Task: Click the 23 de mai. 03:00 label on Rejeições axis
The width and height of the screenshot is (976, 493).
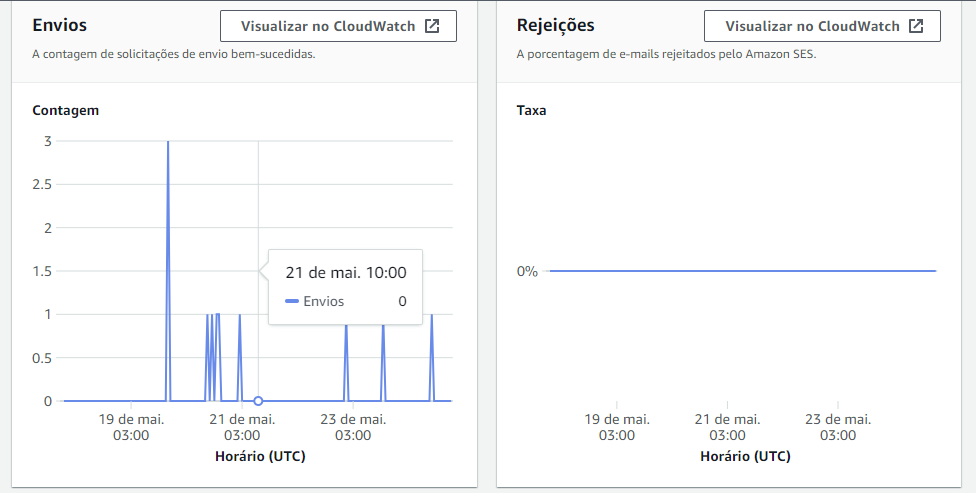Action: coord(838,427)
